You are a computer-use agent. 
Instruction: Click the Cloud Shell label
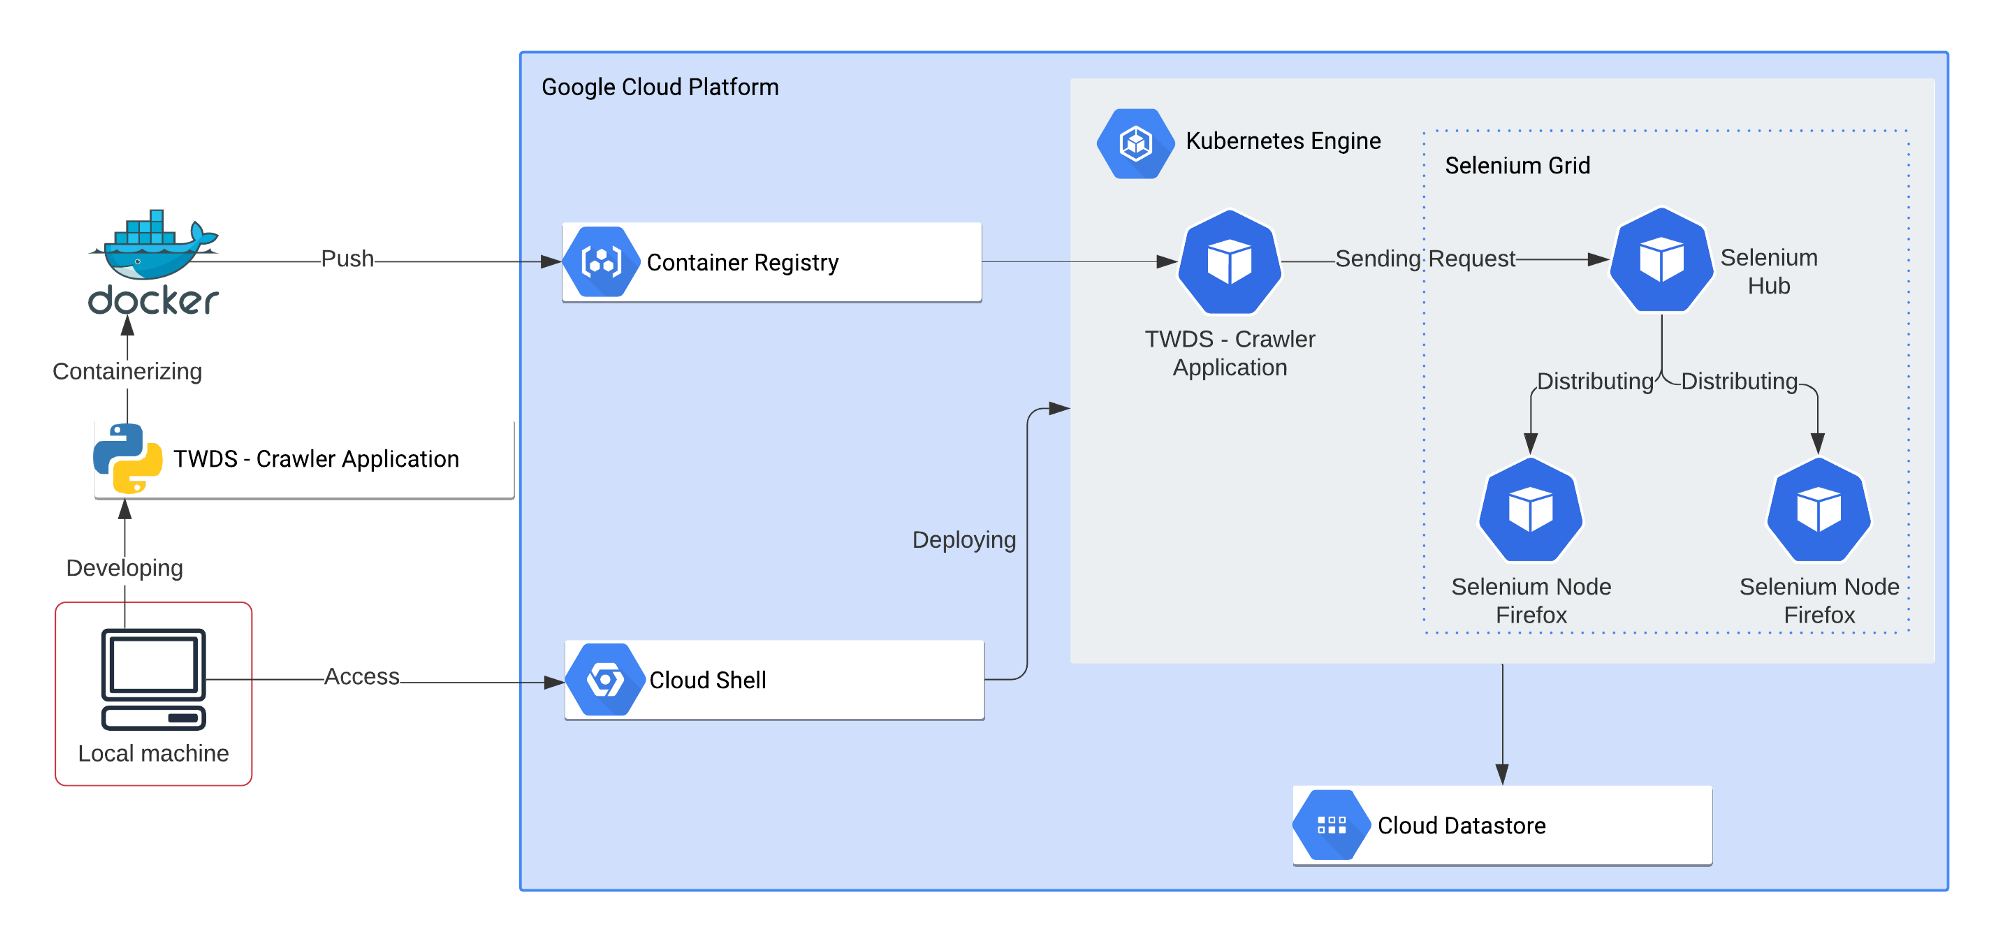tap(708, 680)
